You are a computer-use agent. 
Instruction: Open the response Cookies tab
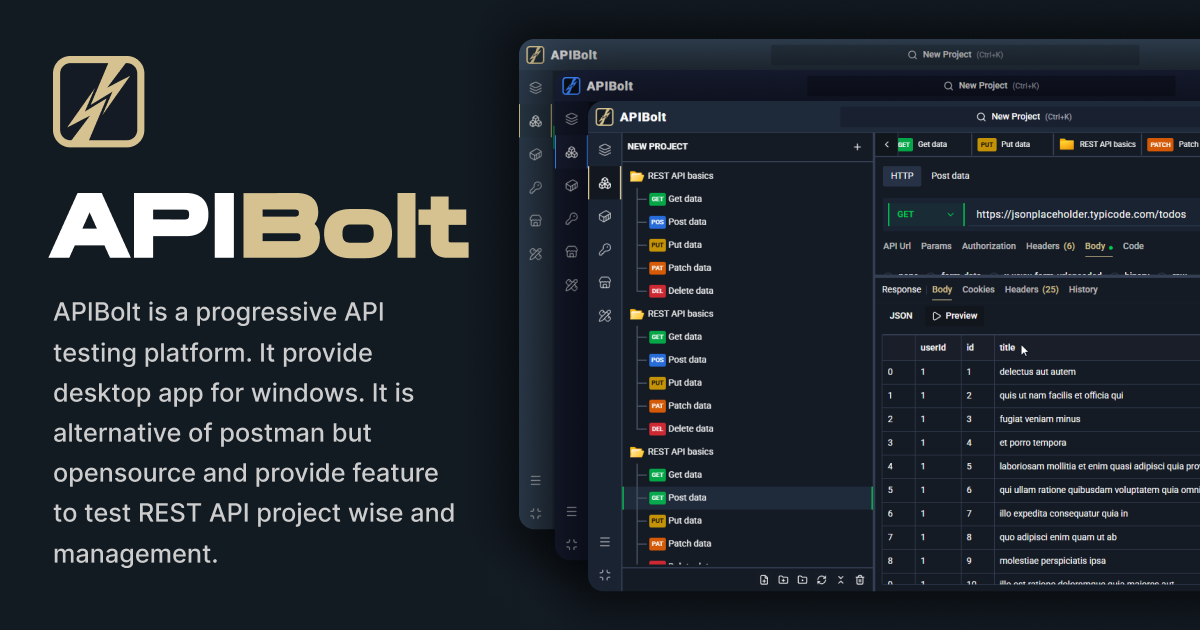click(x=978, y=290)
